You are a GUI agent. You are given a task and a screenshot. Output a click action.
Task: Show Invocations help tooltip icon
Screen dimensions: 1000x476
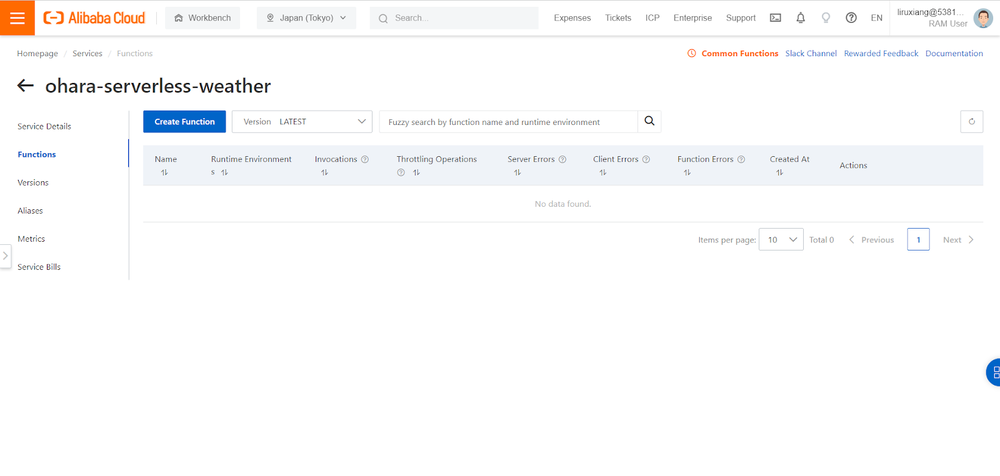pos(365,160)
